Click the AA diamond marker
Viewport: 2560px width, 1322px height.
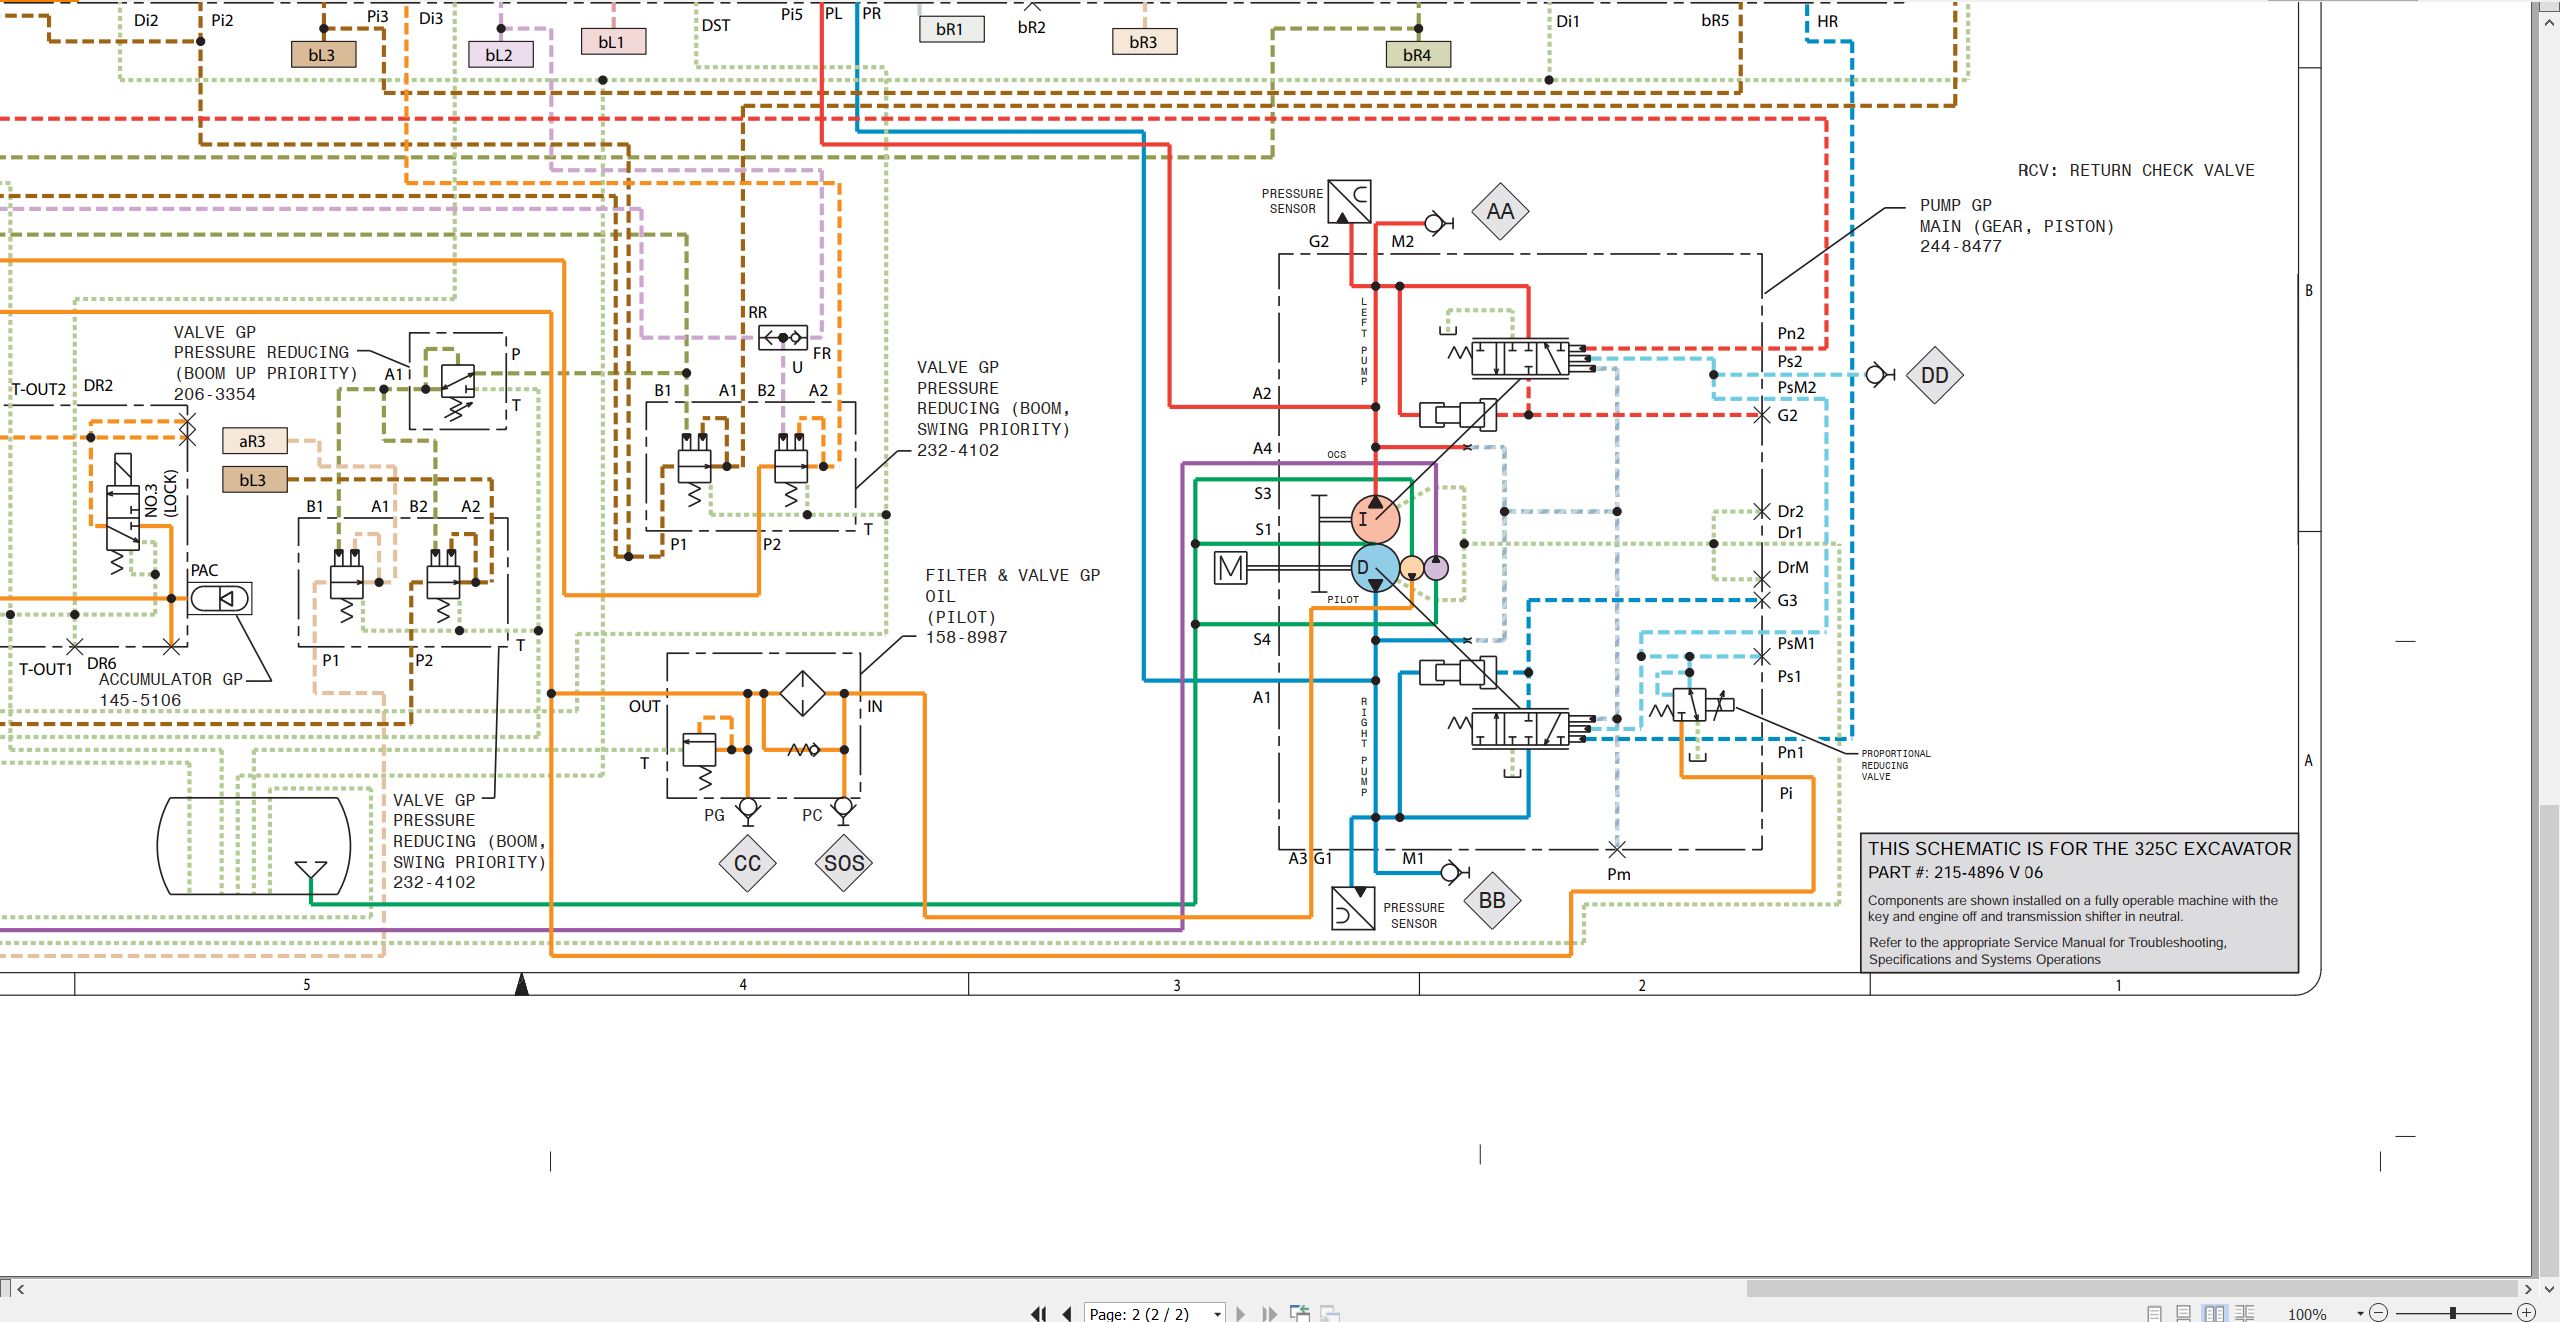pyautogui.click(x=1500, y=211)
